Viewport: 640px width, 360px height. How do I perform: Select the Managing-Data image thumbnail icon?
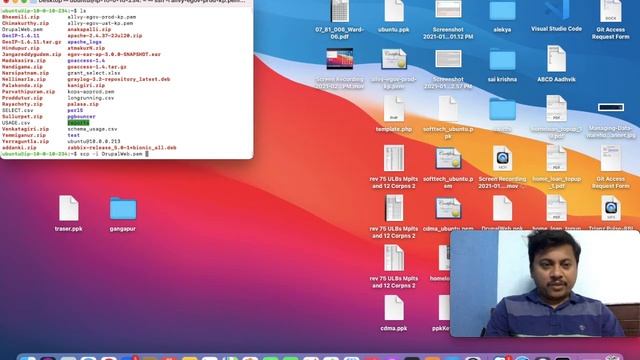[611, 108]
